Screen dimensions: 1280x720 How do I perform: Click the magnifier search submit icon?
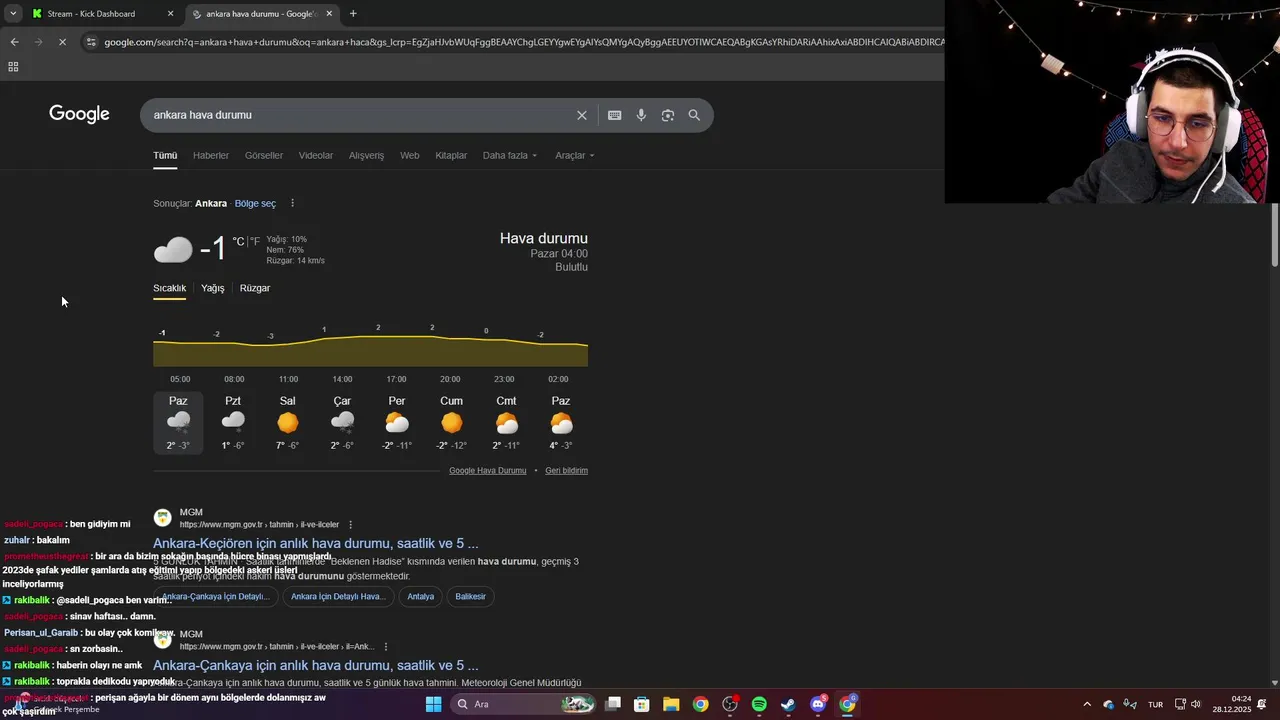(x=694, y=115)
